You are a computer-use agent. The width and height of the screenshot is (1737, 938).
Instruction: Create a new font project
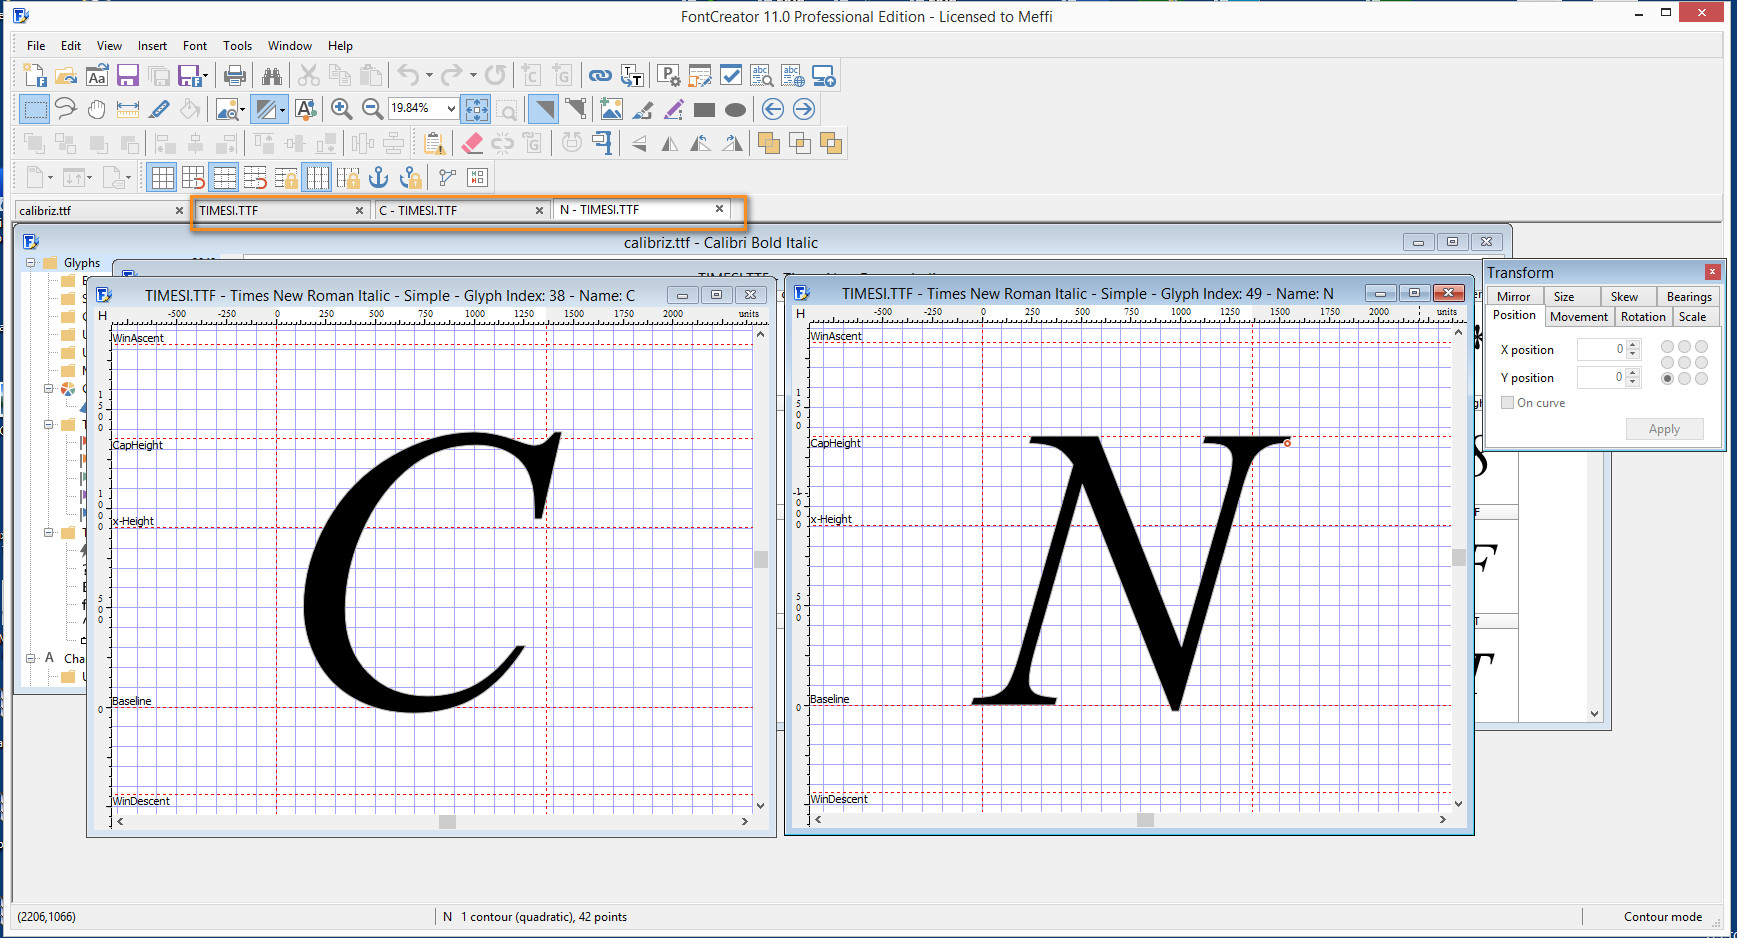tap(35, 76)
